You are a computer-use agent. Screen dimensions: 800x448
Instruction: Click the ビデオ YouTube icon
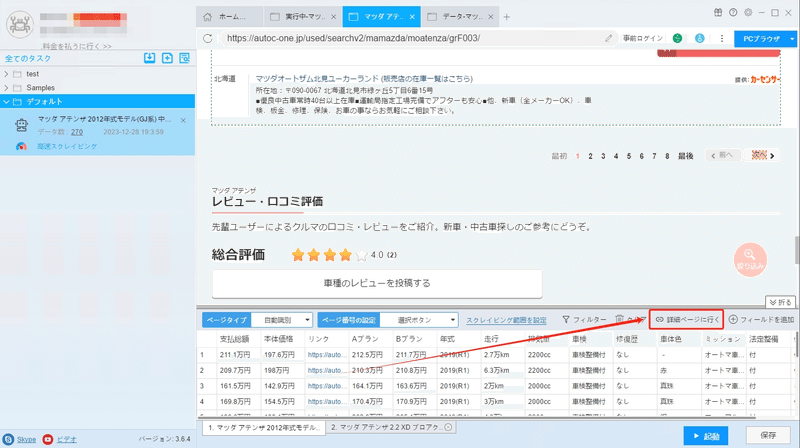(47, 439)
